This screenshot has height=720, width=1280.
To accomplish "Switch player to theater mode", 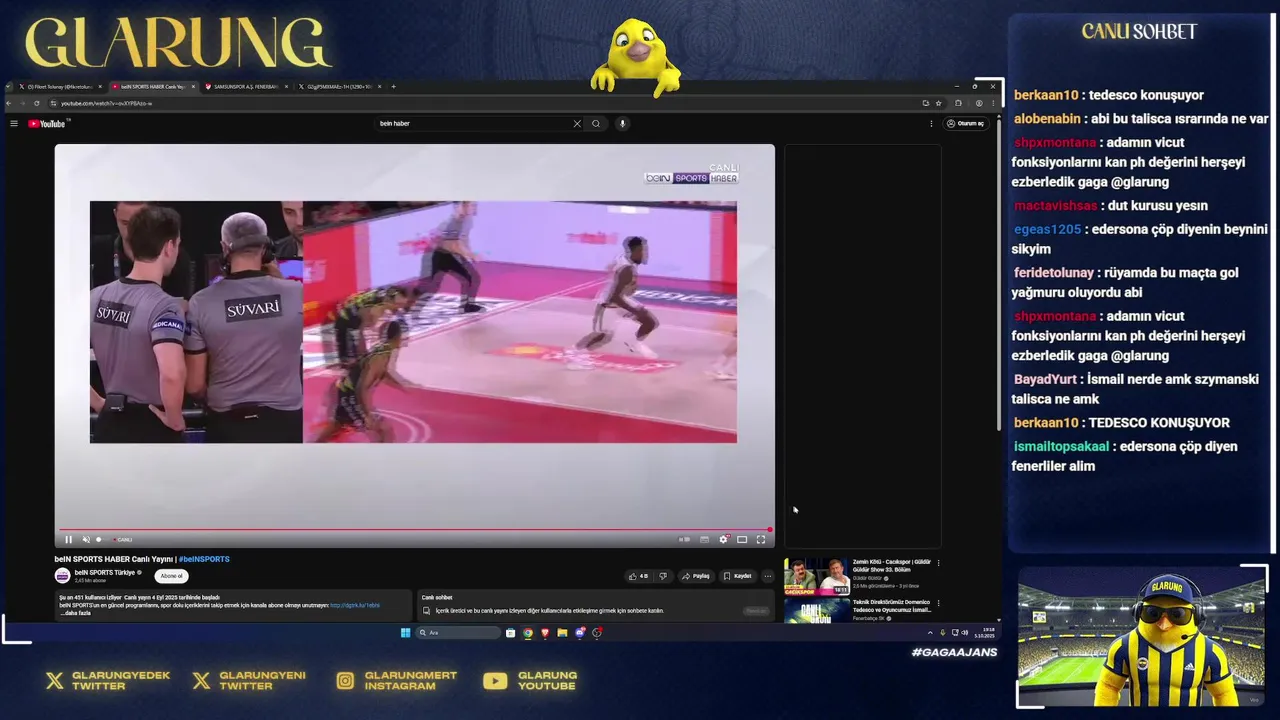I will click(742, 540).
